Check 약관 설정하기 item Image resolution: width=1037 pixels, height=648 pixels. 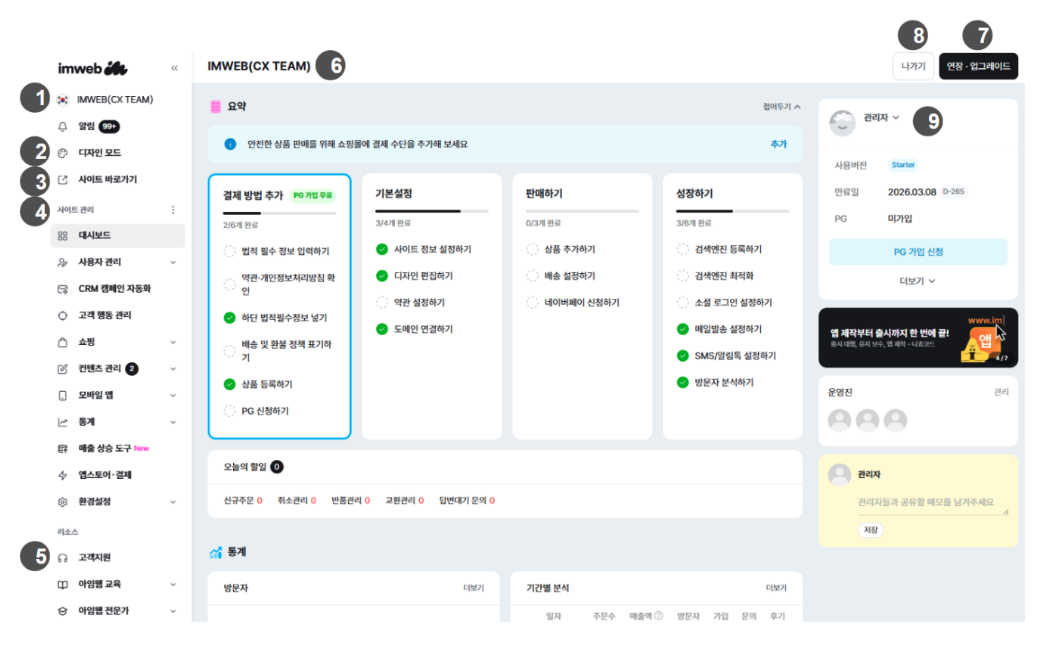(382, 302)
